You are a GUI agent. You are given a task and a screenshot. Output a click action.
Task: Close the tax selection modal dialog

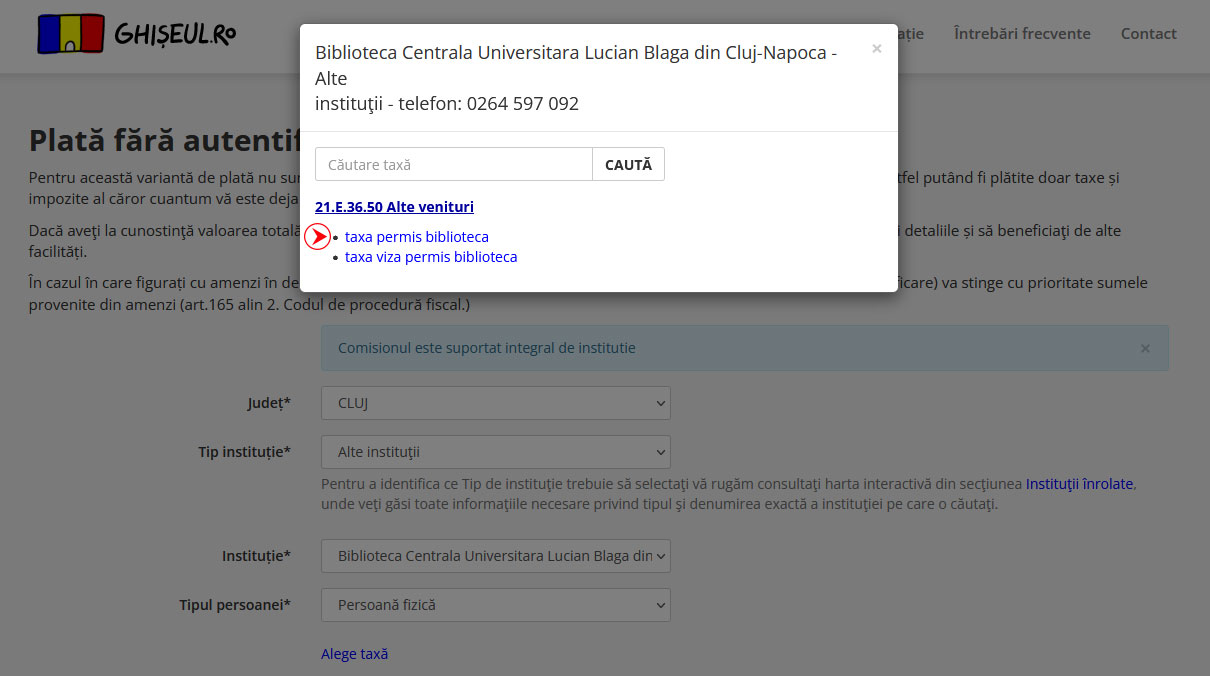pos(877,48)
